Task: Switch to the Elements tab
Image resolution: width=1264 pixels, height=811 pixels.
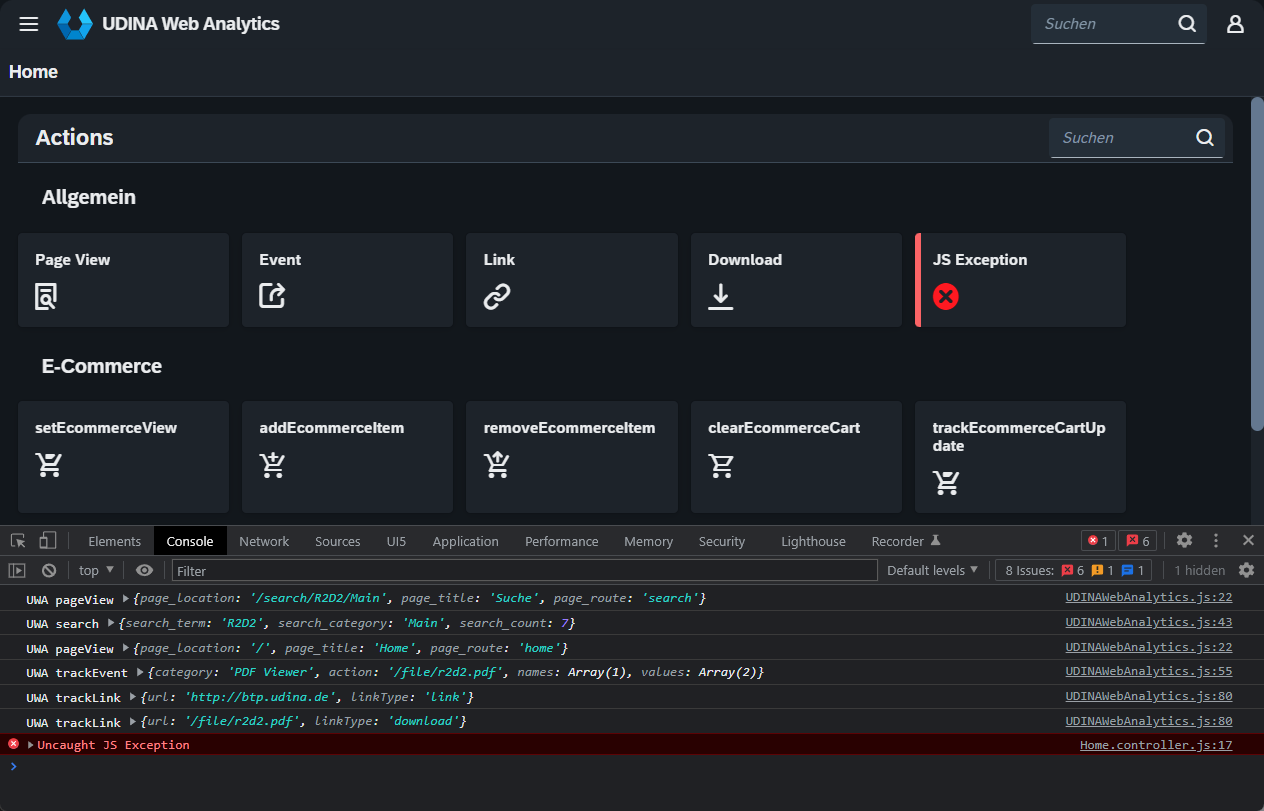Action: (115, 541)
